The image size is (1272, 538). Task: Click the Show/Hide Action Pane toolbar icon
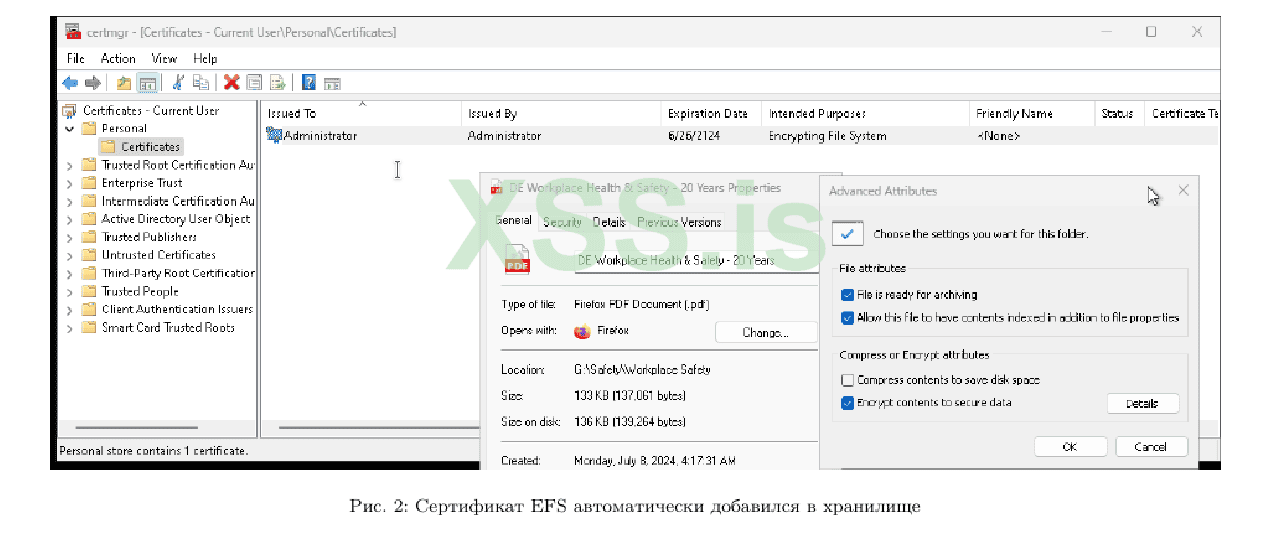(332, 83)
